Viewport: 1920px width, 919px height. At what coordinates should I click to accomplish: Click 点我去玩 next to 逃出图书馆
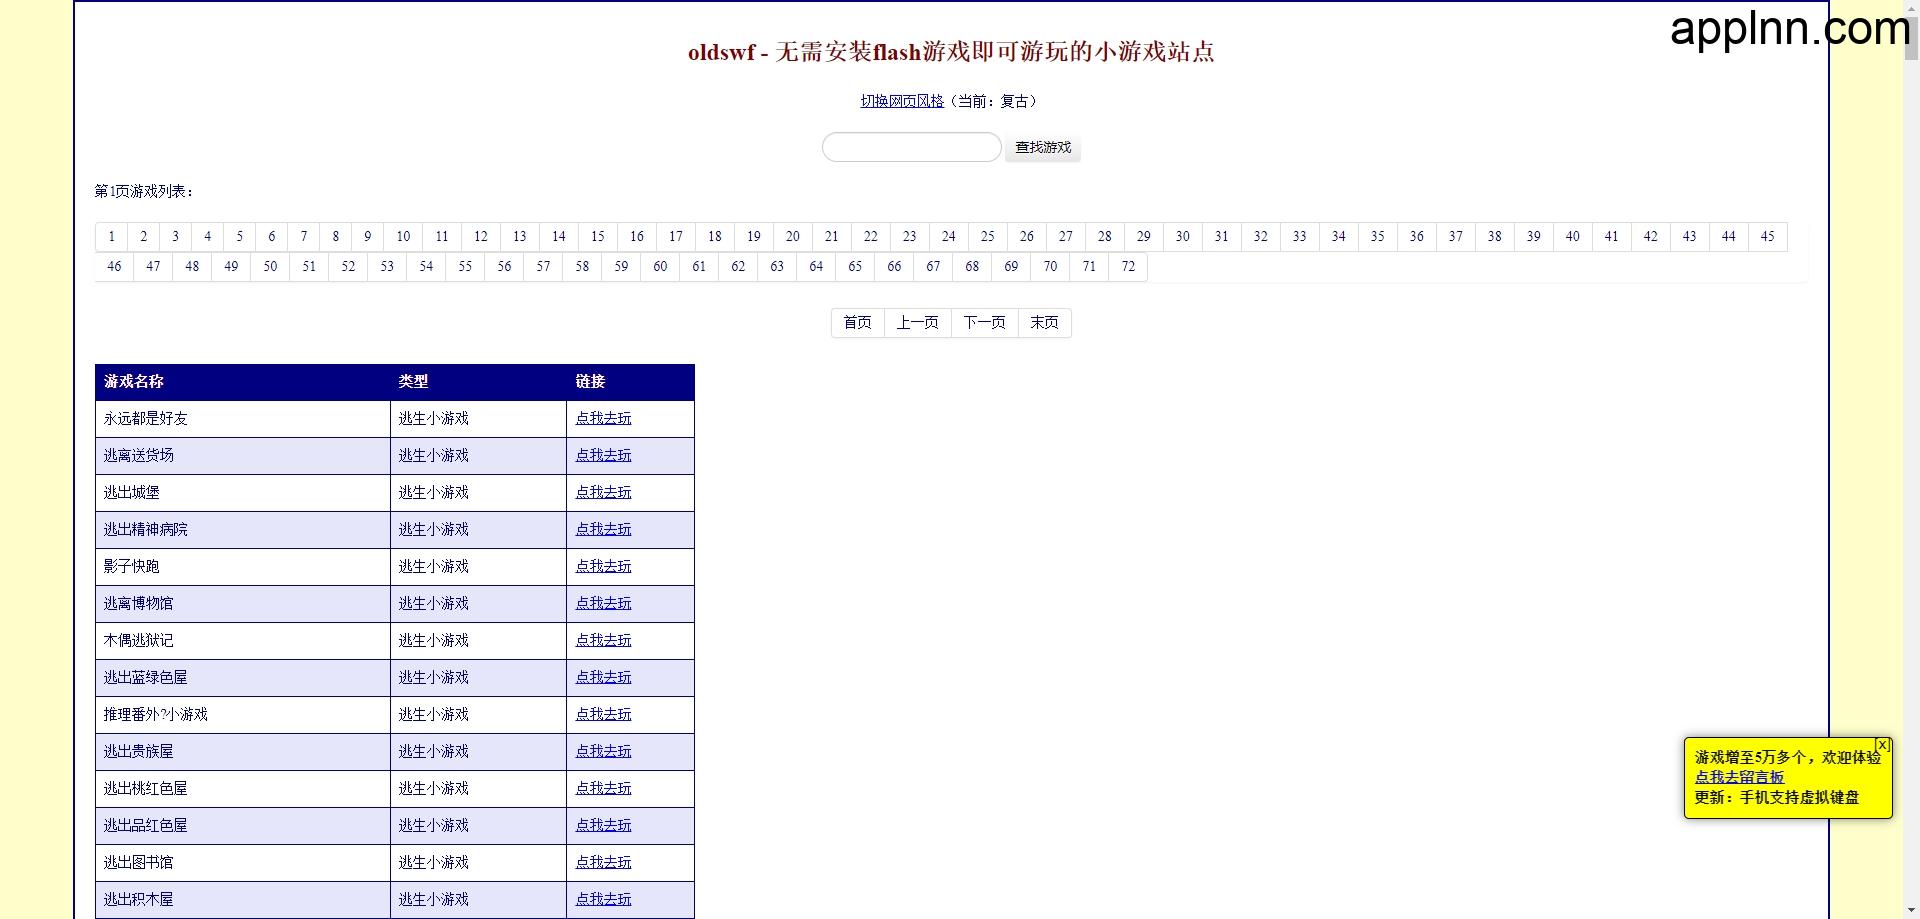point(603,862)
